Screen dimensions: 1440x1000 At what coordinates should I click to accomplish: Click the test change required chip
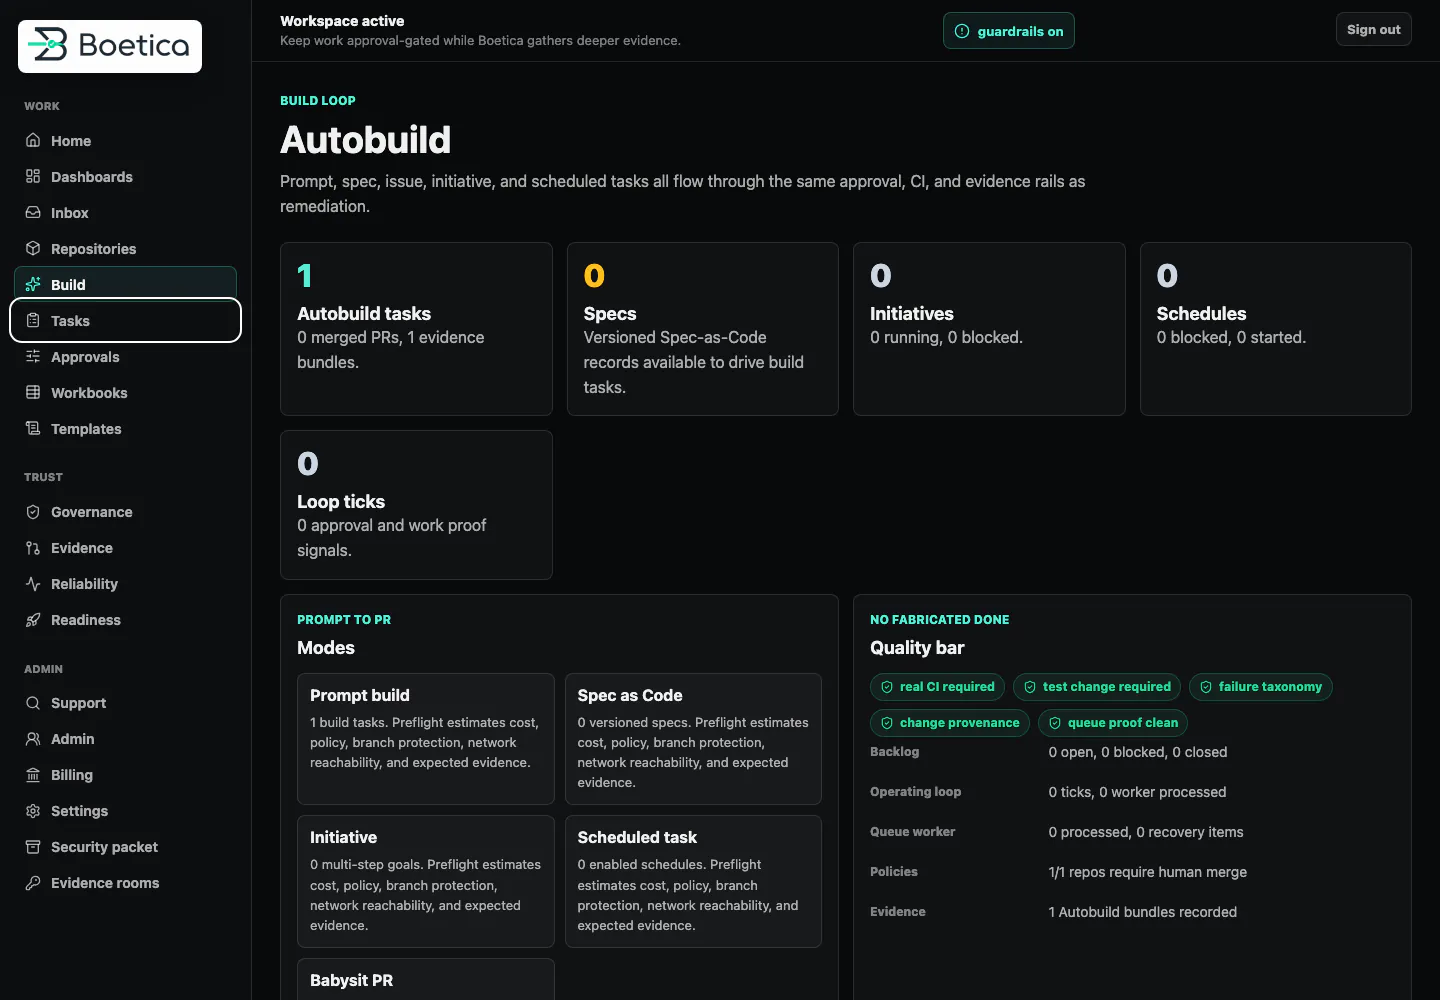1097,687
